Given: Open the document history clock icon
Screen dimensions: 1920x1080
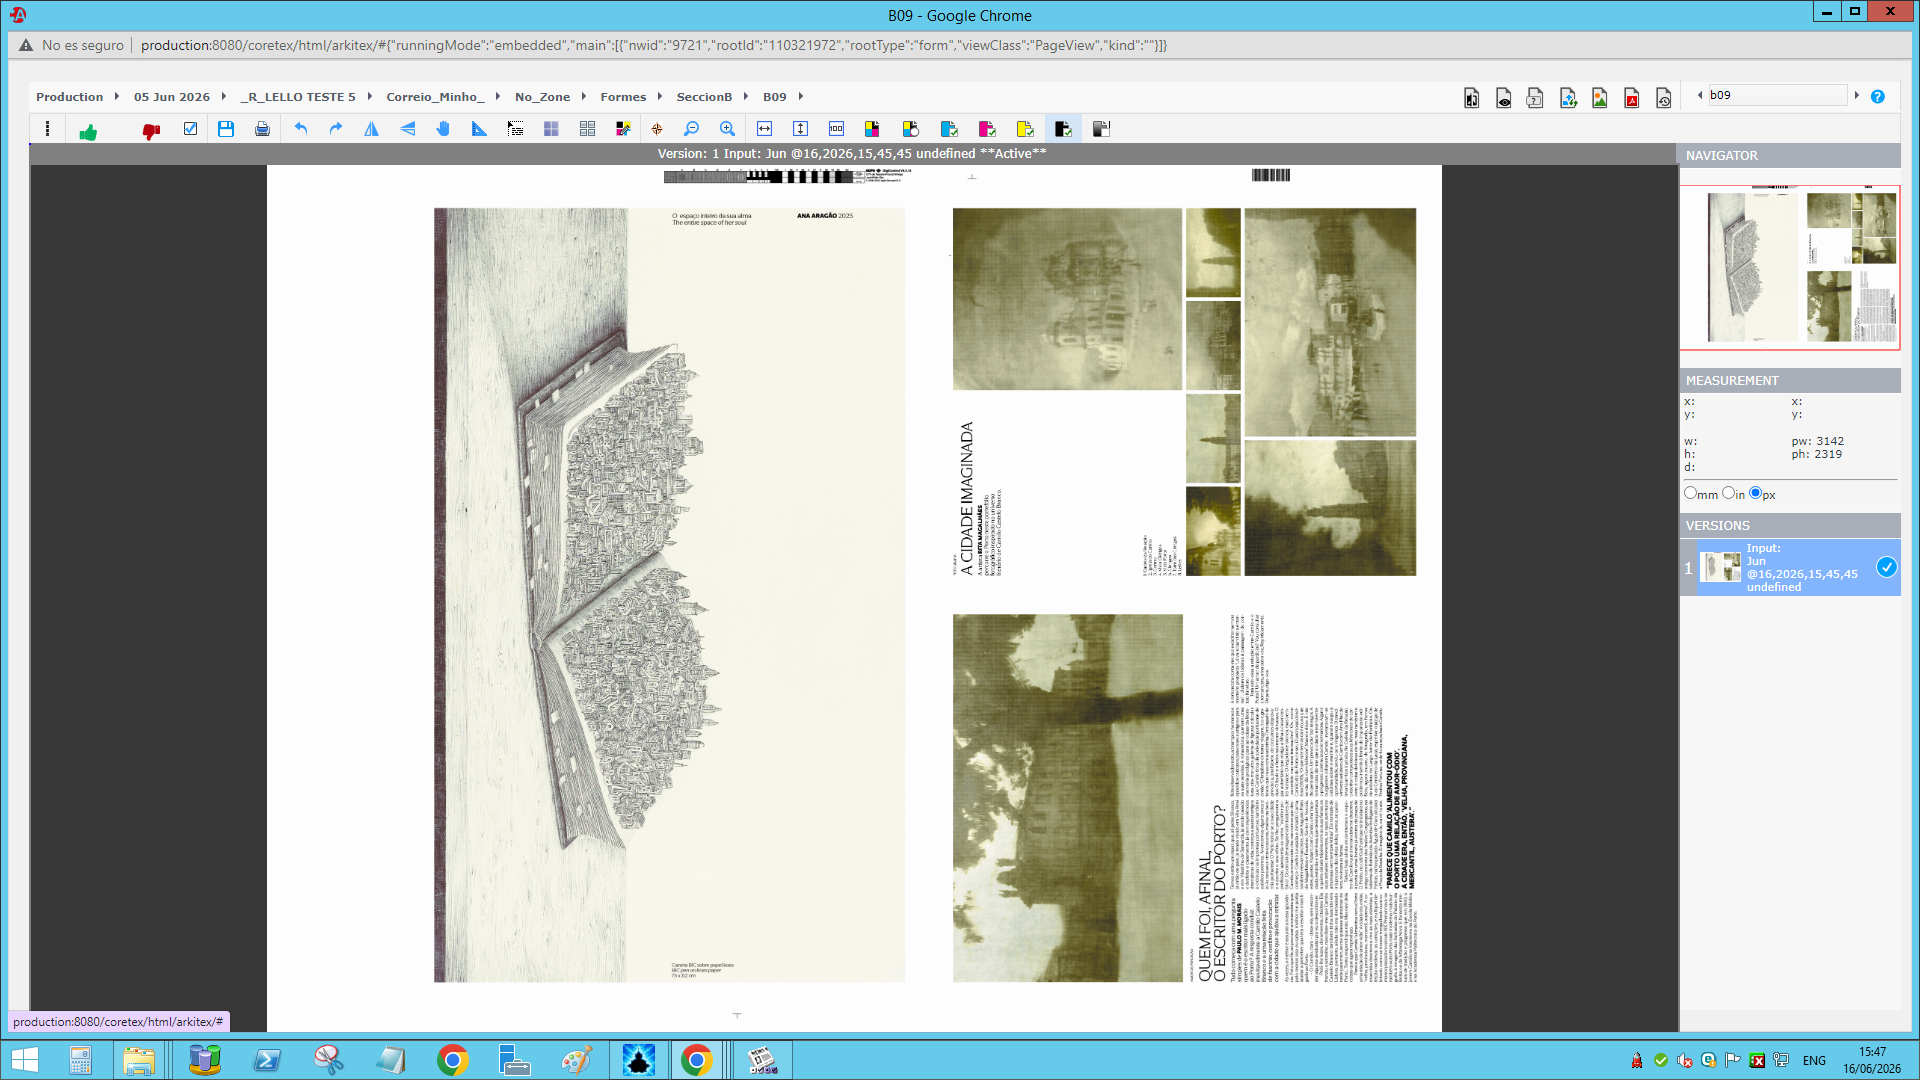Looking at the screenshot, I should (1664, 98).
